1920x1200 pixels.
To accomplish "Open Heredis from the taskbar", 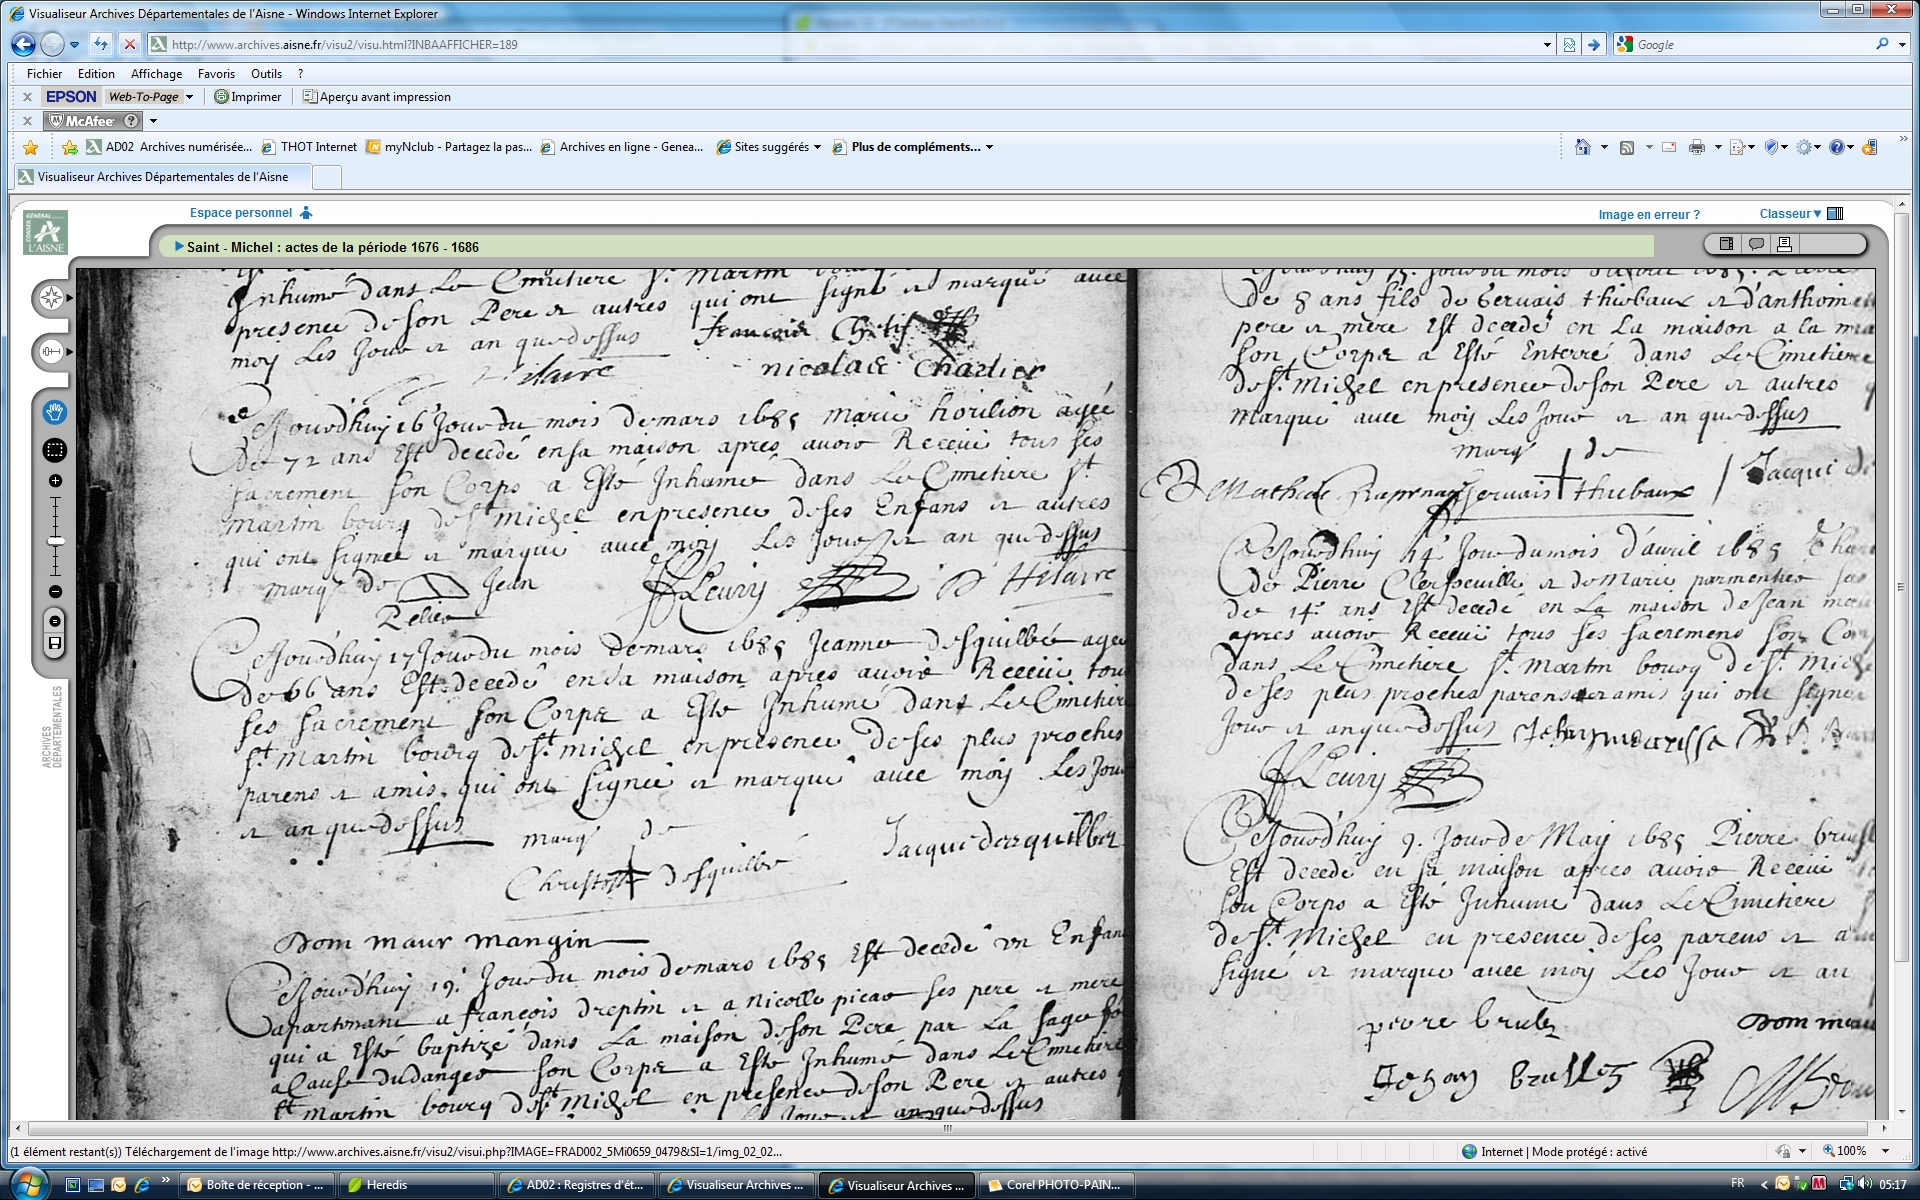I will pyautogui.click(x=417, y=1185).
